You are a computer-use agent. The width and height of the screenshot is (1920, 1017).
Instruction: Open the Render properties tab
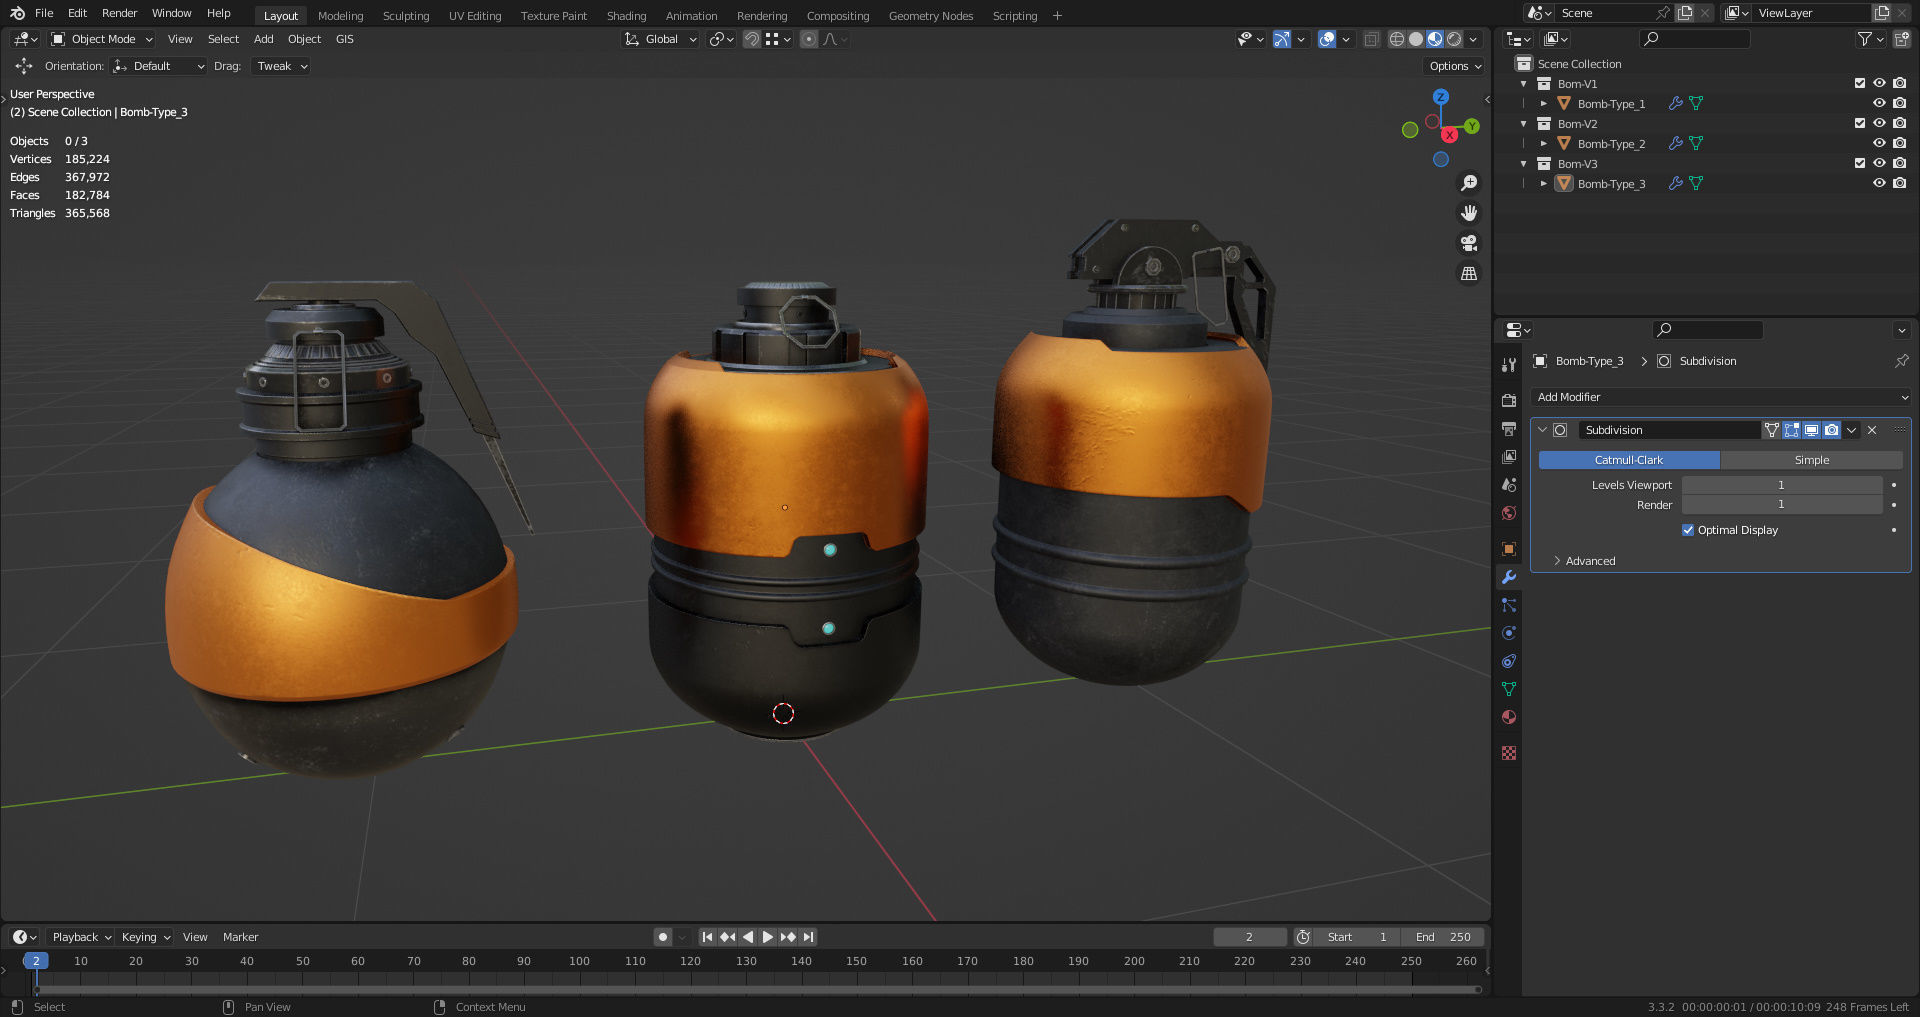pos(1509,400)
